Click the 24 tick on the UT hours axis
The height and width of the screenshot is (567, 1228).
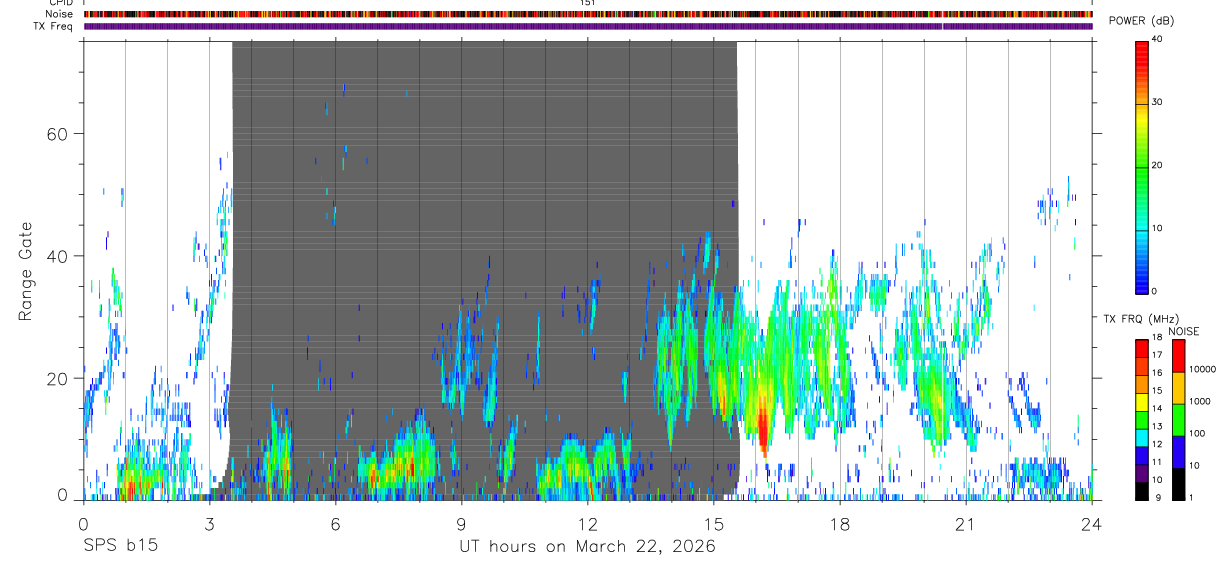tap(1092, 523)
